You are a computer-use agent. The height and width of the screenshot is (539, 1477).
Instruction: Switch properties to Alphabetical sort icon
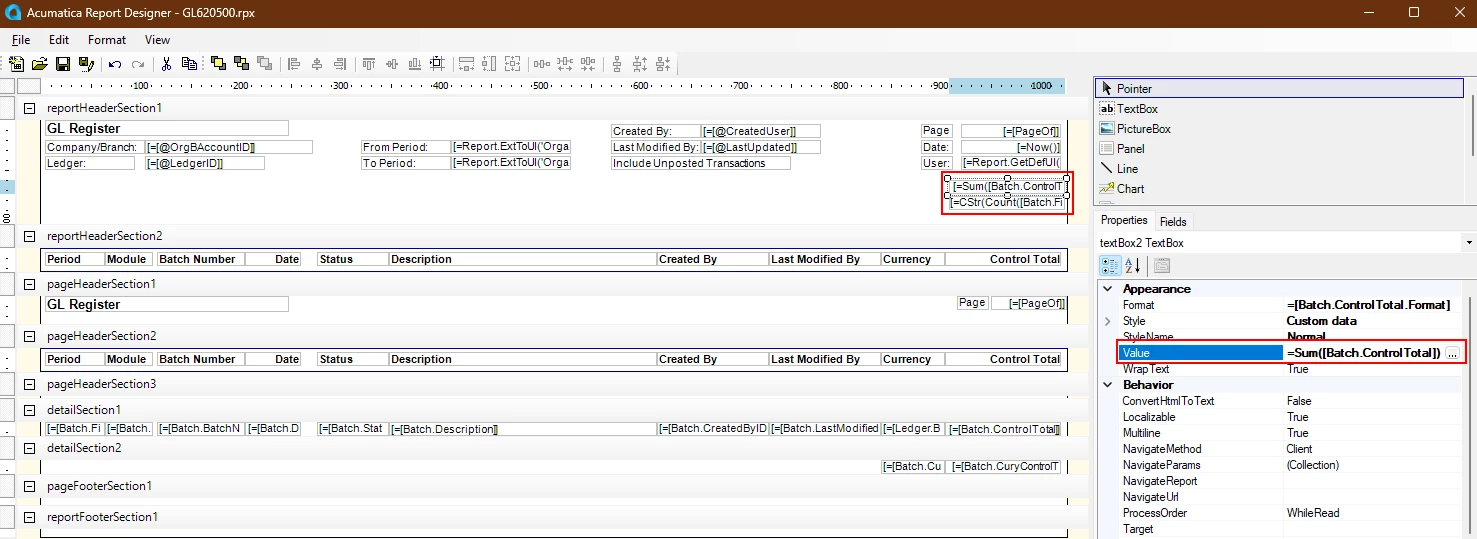[x=1133, y=265]
